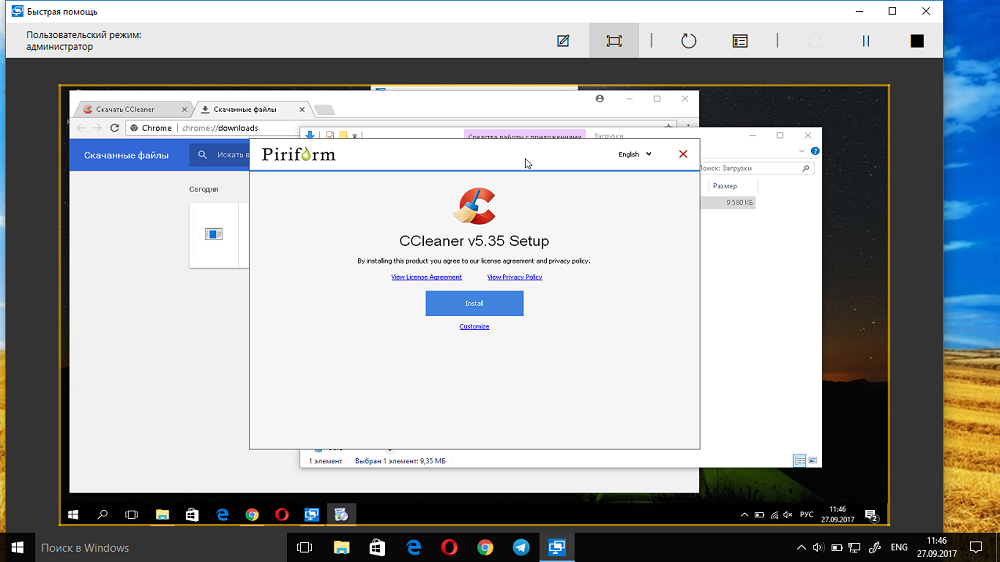Close the CCleaner setup with the red X
Viewport: 1000px width, 562px height.
click(x=683, y=154)
